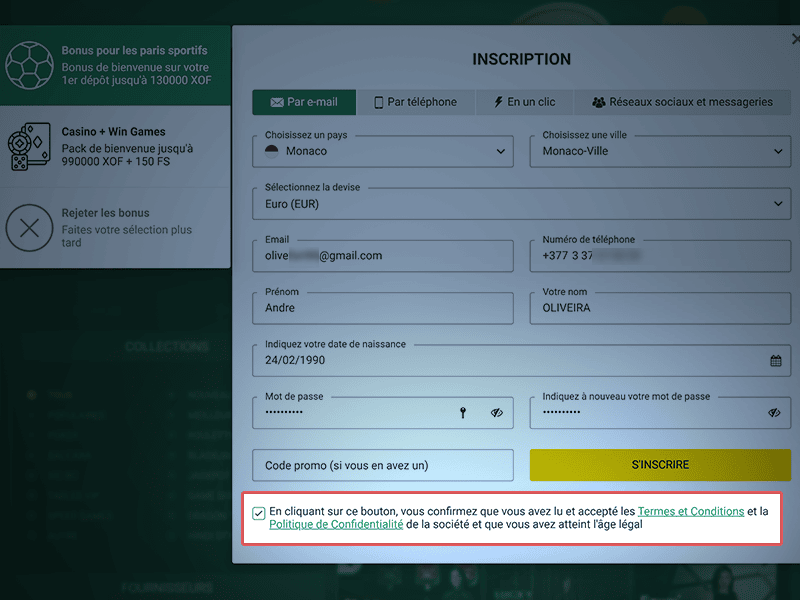Open the birth date calendar icon
800x600 pixels.
pyautogui.click(x=776, y=361)
